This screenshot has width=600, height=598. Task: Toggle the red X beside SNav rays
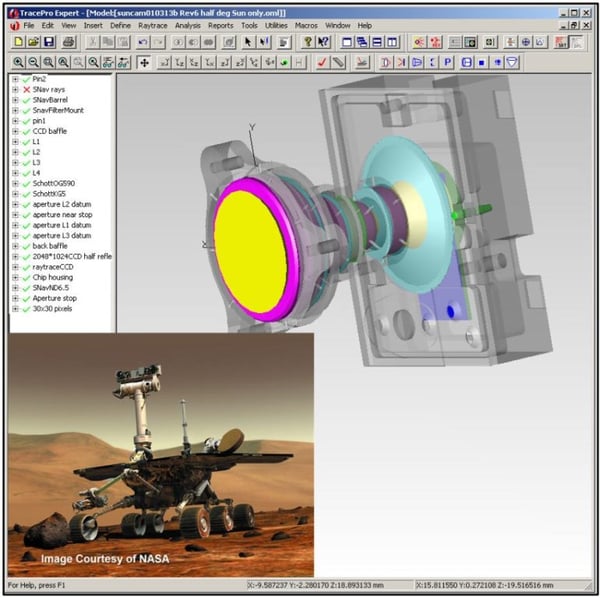coord(27,90)
